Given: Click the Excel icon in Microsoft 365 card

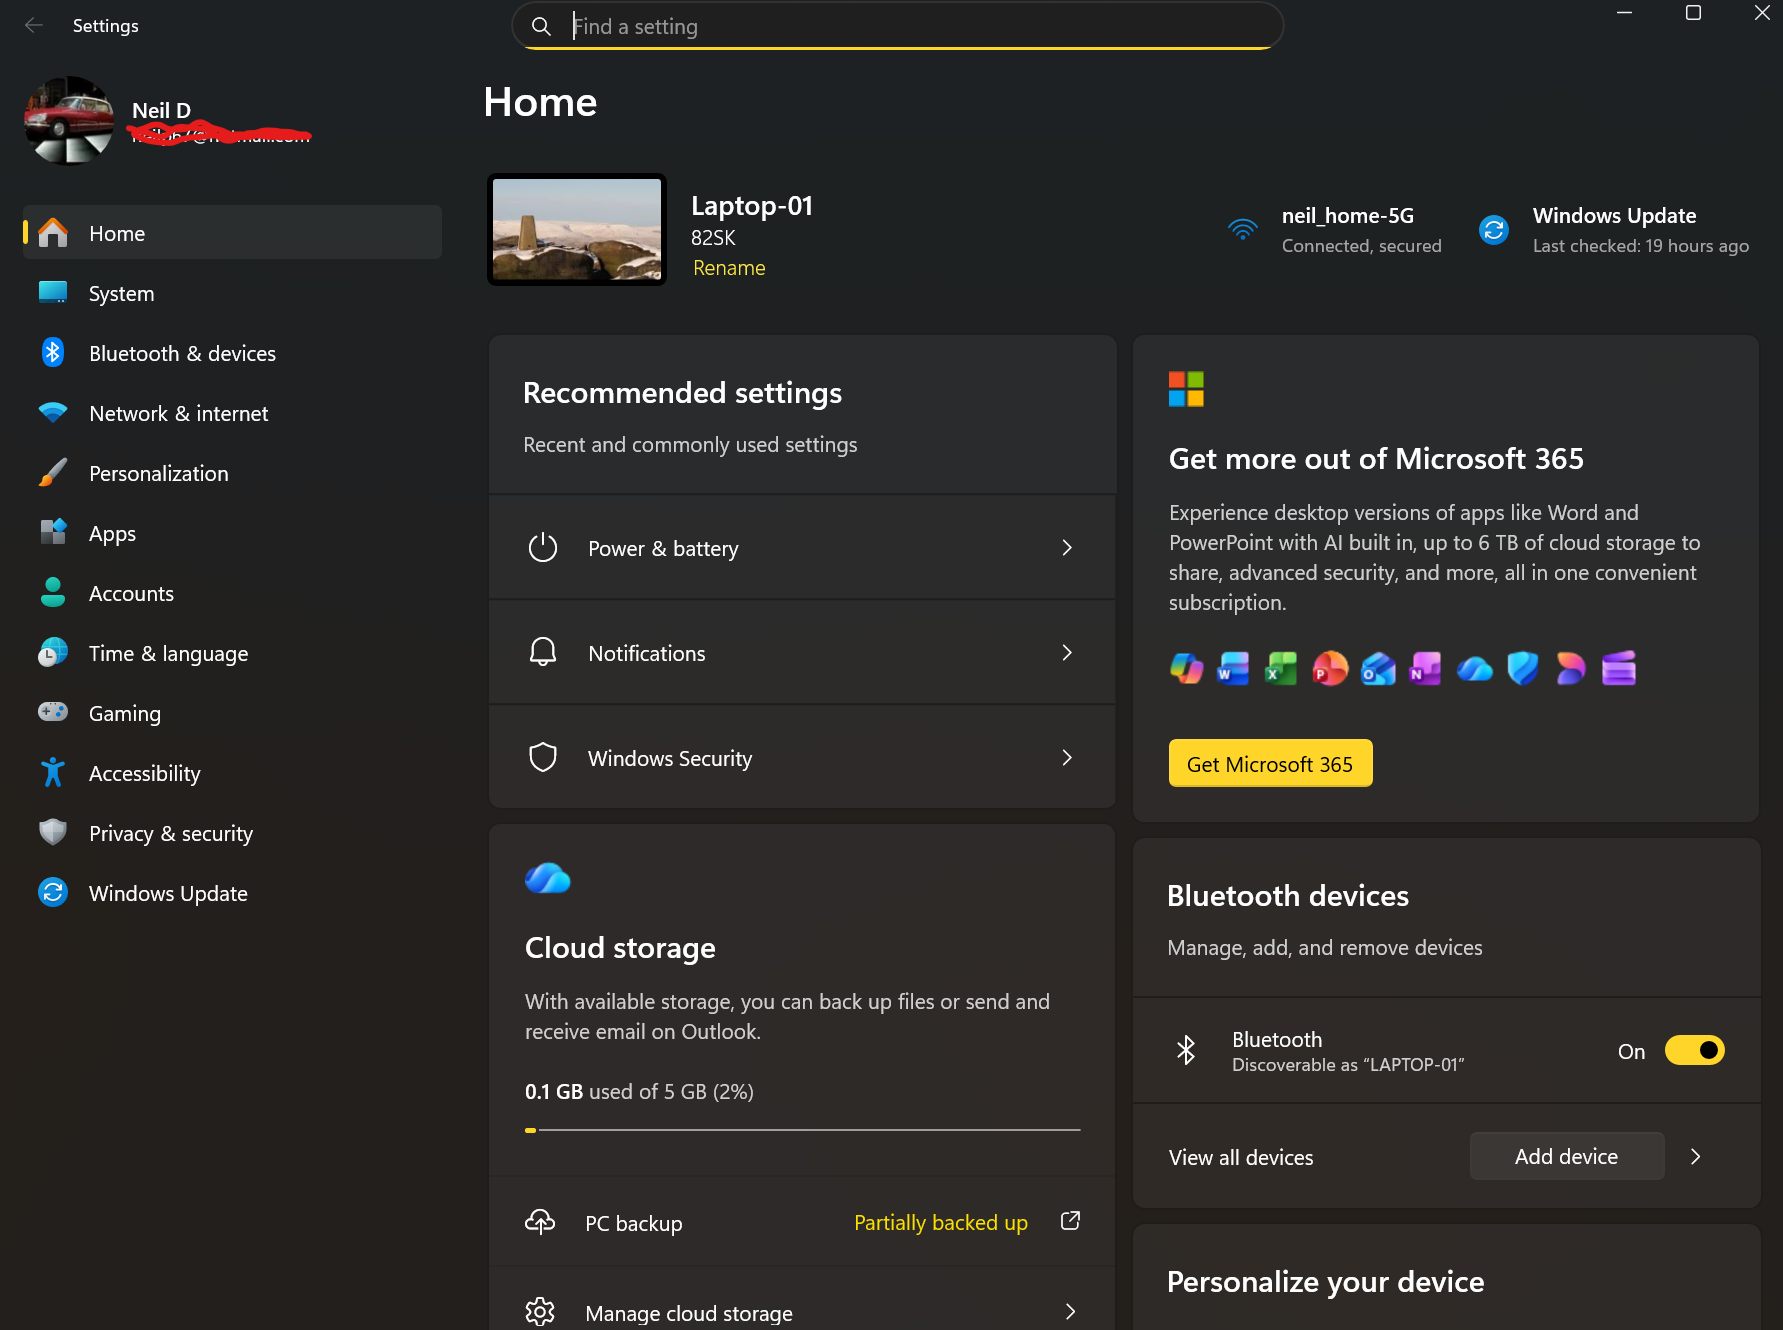Looking at the screenshot, I should (x=1281, y=668).
